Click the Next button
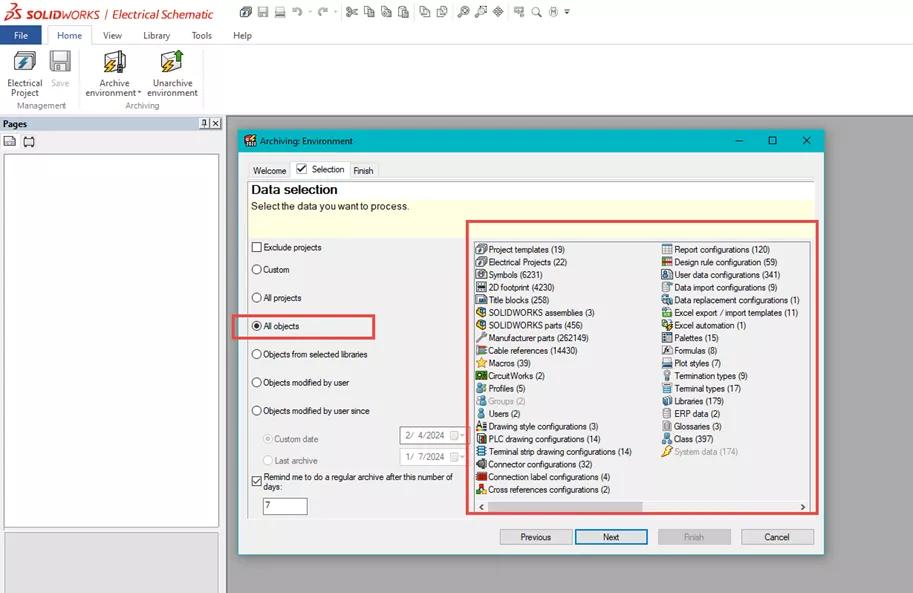 click(611, 537)
